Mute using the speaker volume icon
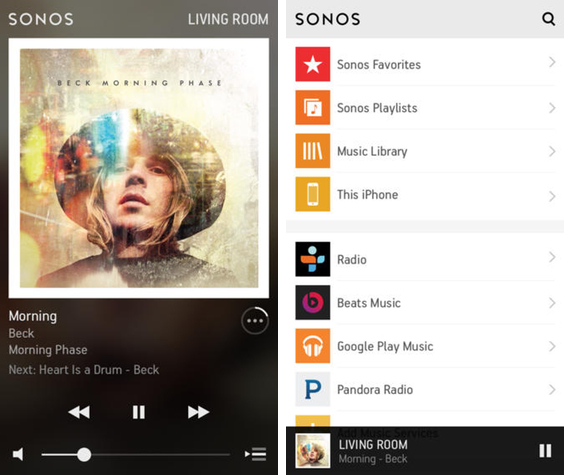 click(x=18, y=454)
